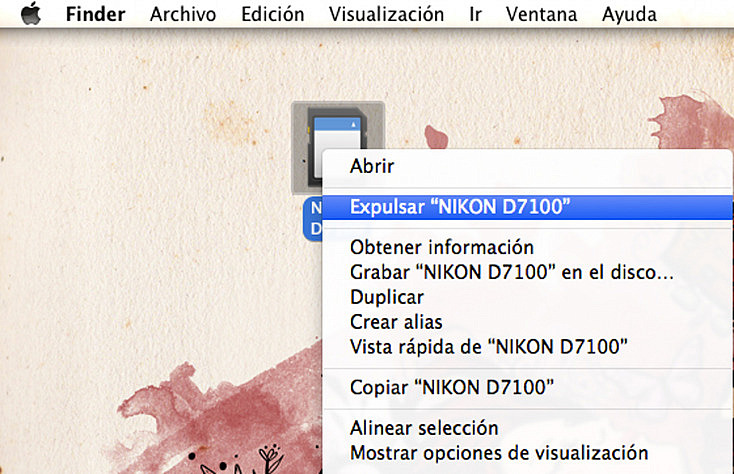734x474 pixels.
Task: Open the Finder menu
Action: coord(95,14)
